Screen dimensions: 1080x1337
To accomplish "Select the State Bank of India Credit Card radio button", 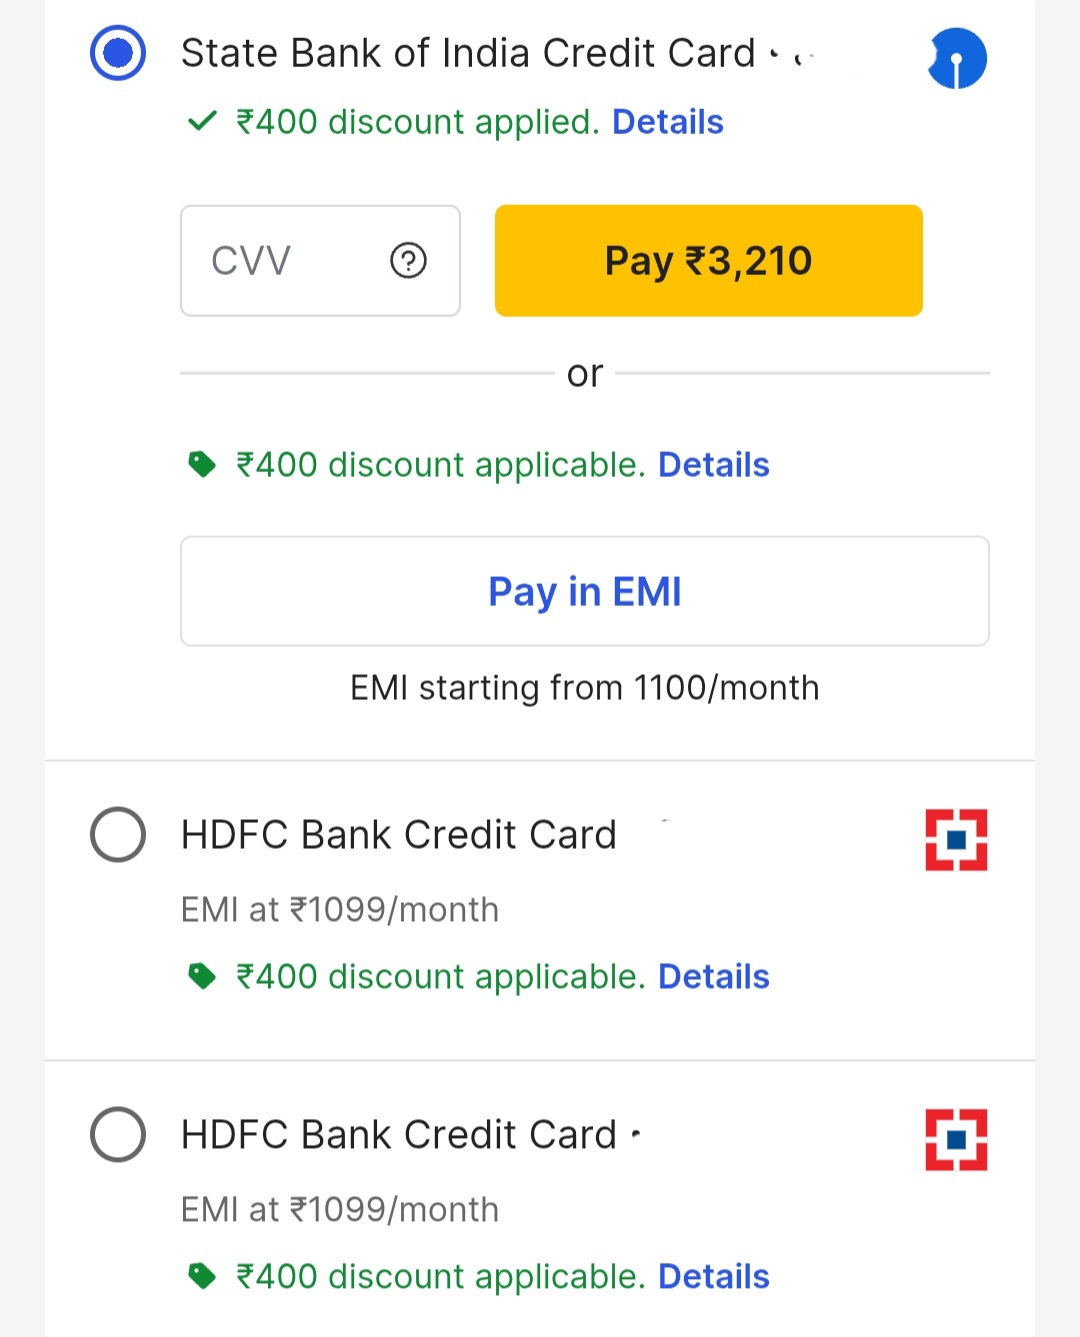I will click(x=118, y=53).
